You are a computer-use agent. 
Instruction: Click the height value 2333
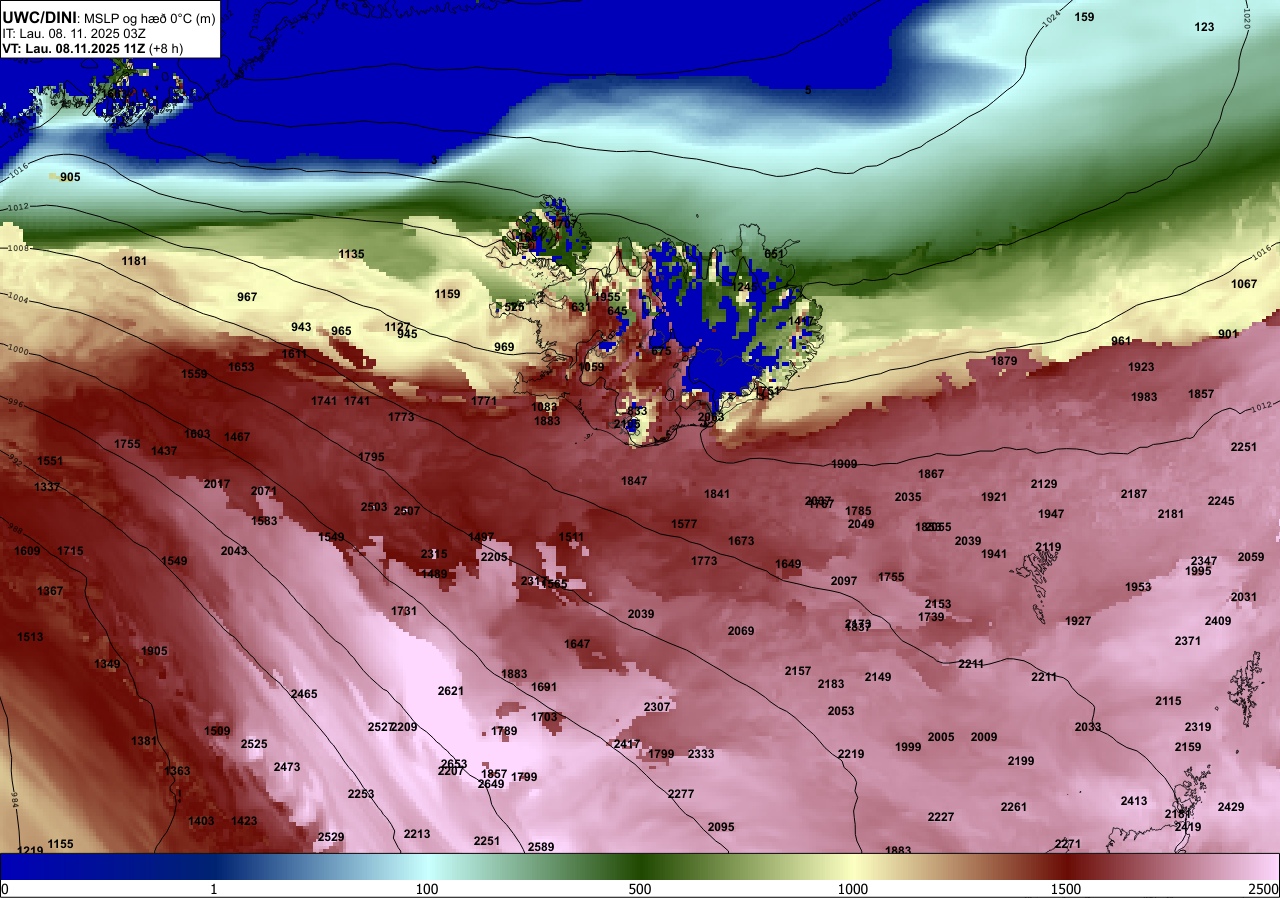pos(701,754)
